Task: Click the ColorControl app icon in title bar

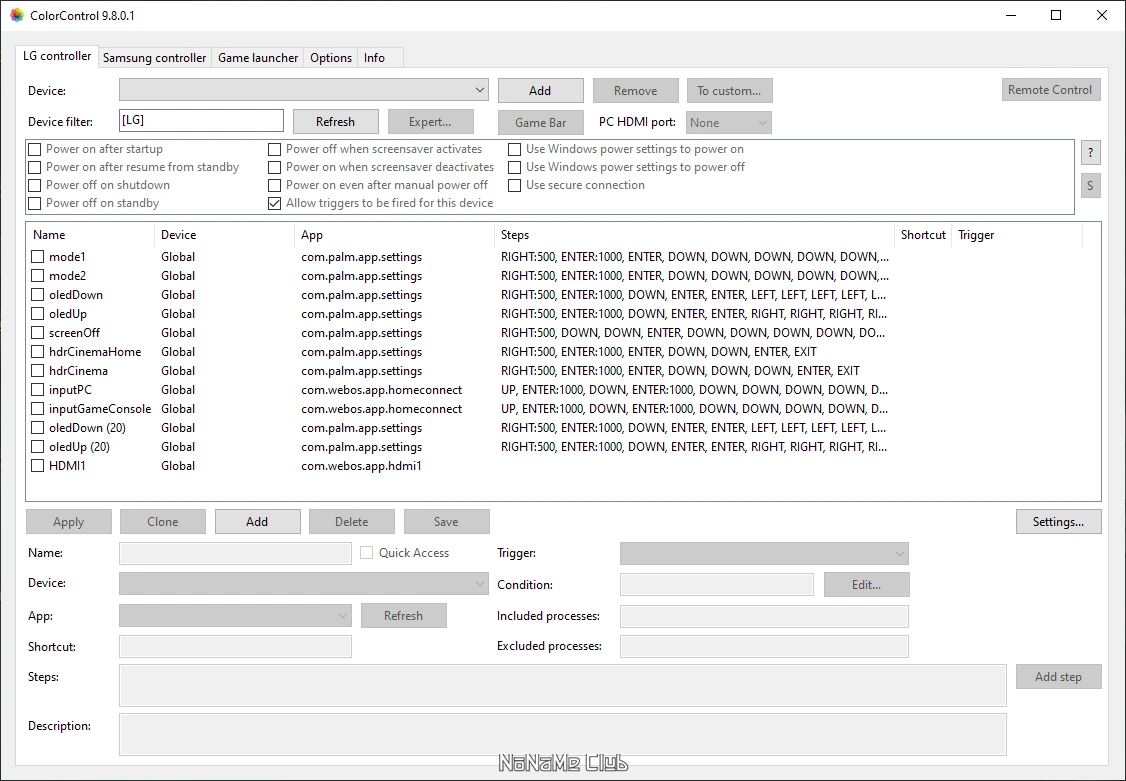Action: [x=17, y=15]
